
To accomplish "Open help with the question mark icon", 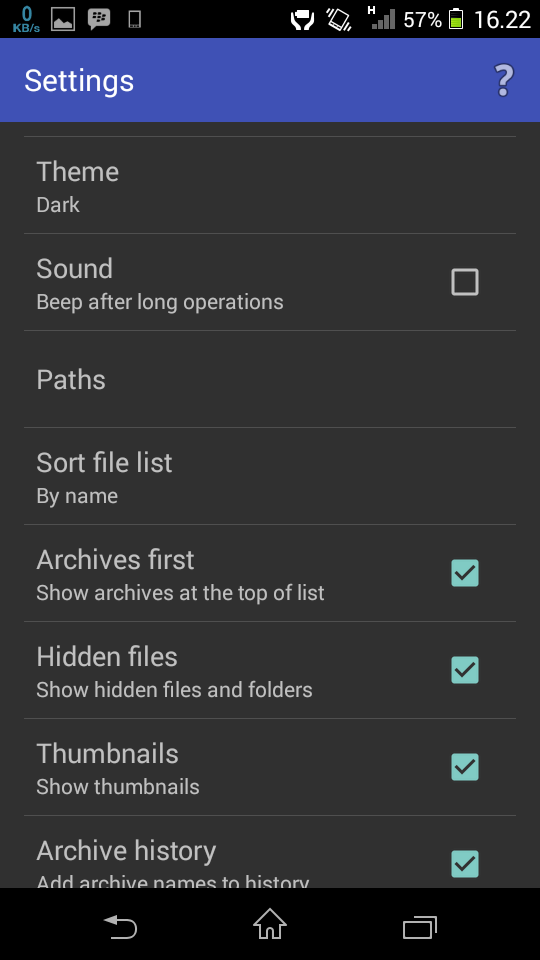I will (x=503, y=81).
